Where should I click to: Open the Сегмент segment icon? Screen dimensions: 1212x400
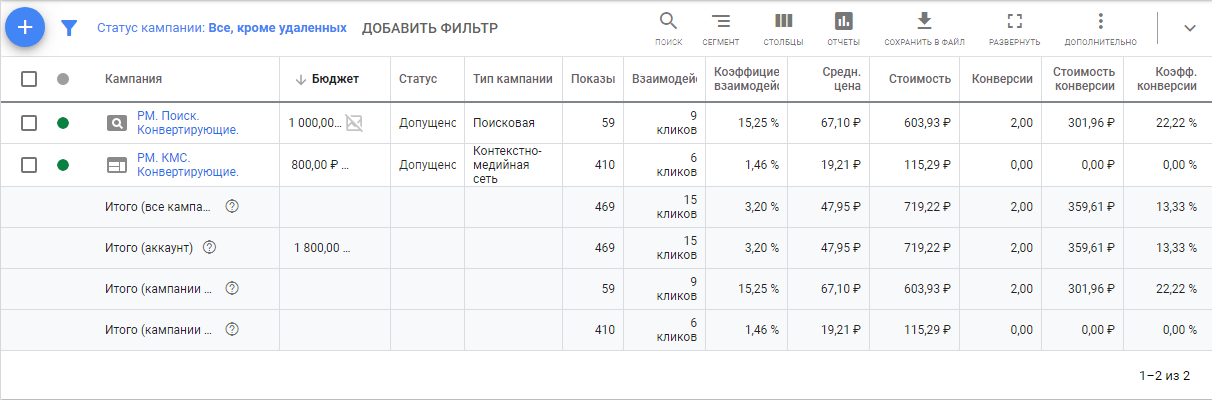point(720,21)
